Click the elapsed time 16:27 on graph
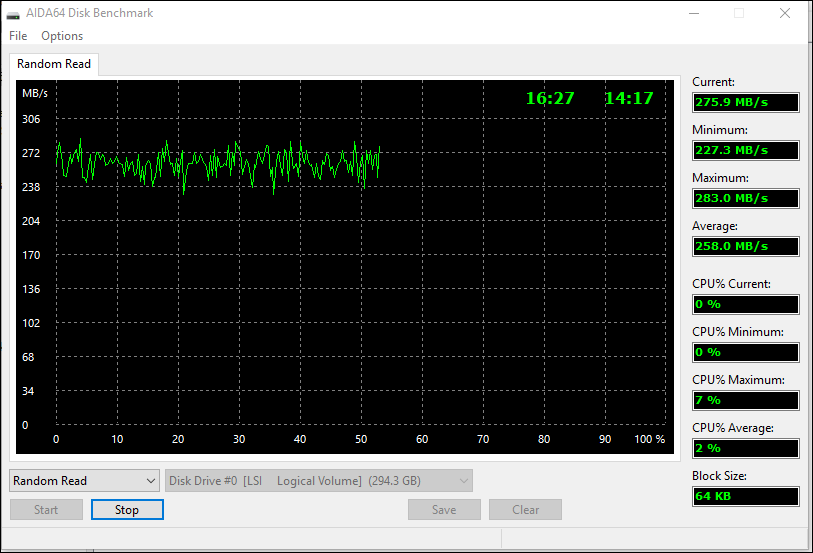This screenshot has width=813, height=553. 550,98
